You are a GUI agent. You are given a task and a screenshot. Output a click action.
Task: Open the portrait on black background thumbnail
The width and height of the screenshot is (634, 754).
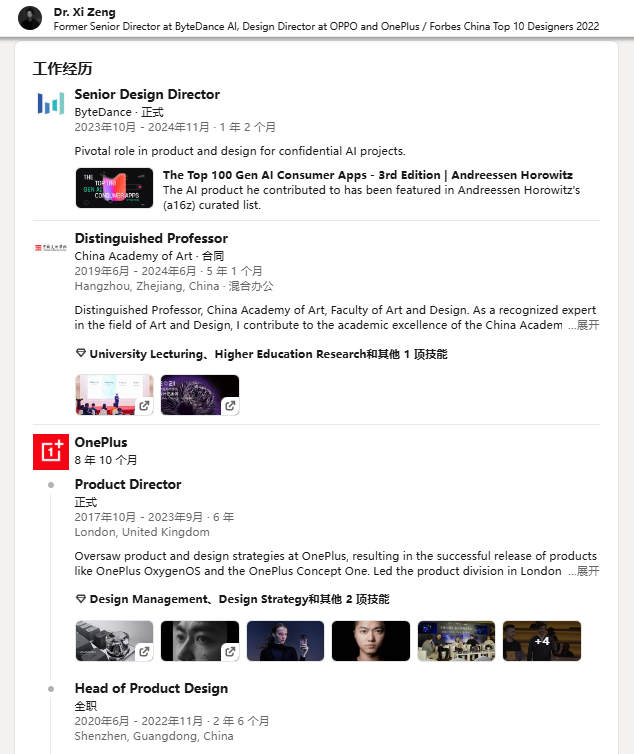(x=371, y=641)
